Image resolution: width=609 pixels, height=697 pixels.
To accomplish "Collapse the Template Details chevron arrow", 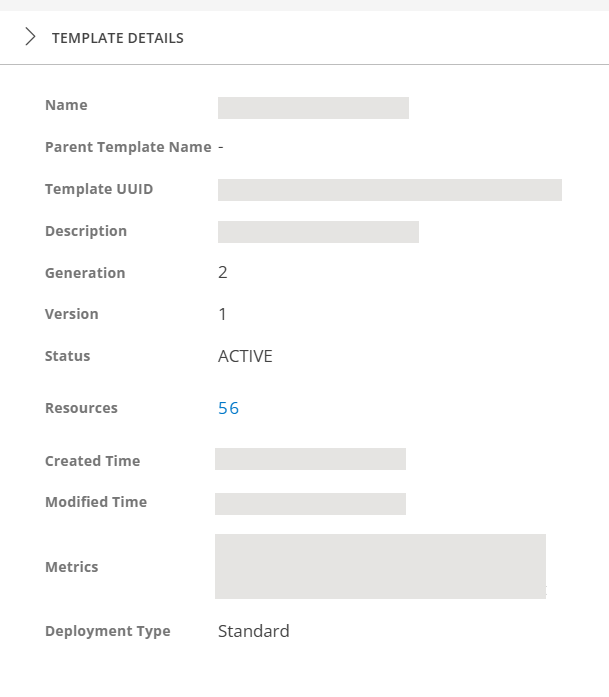I will [x=30, y=38].
